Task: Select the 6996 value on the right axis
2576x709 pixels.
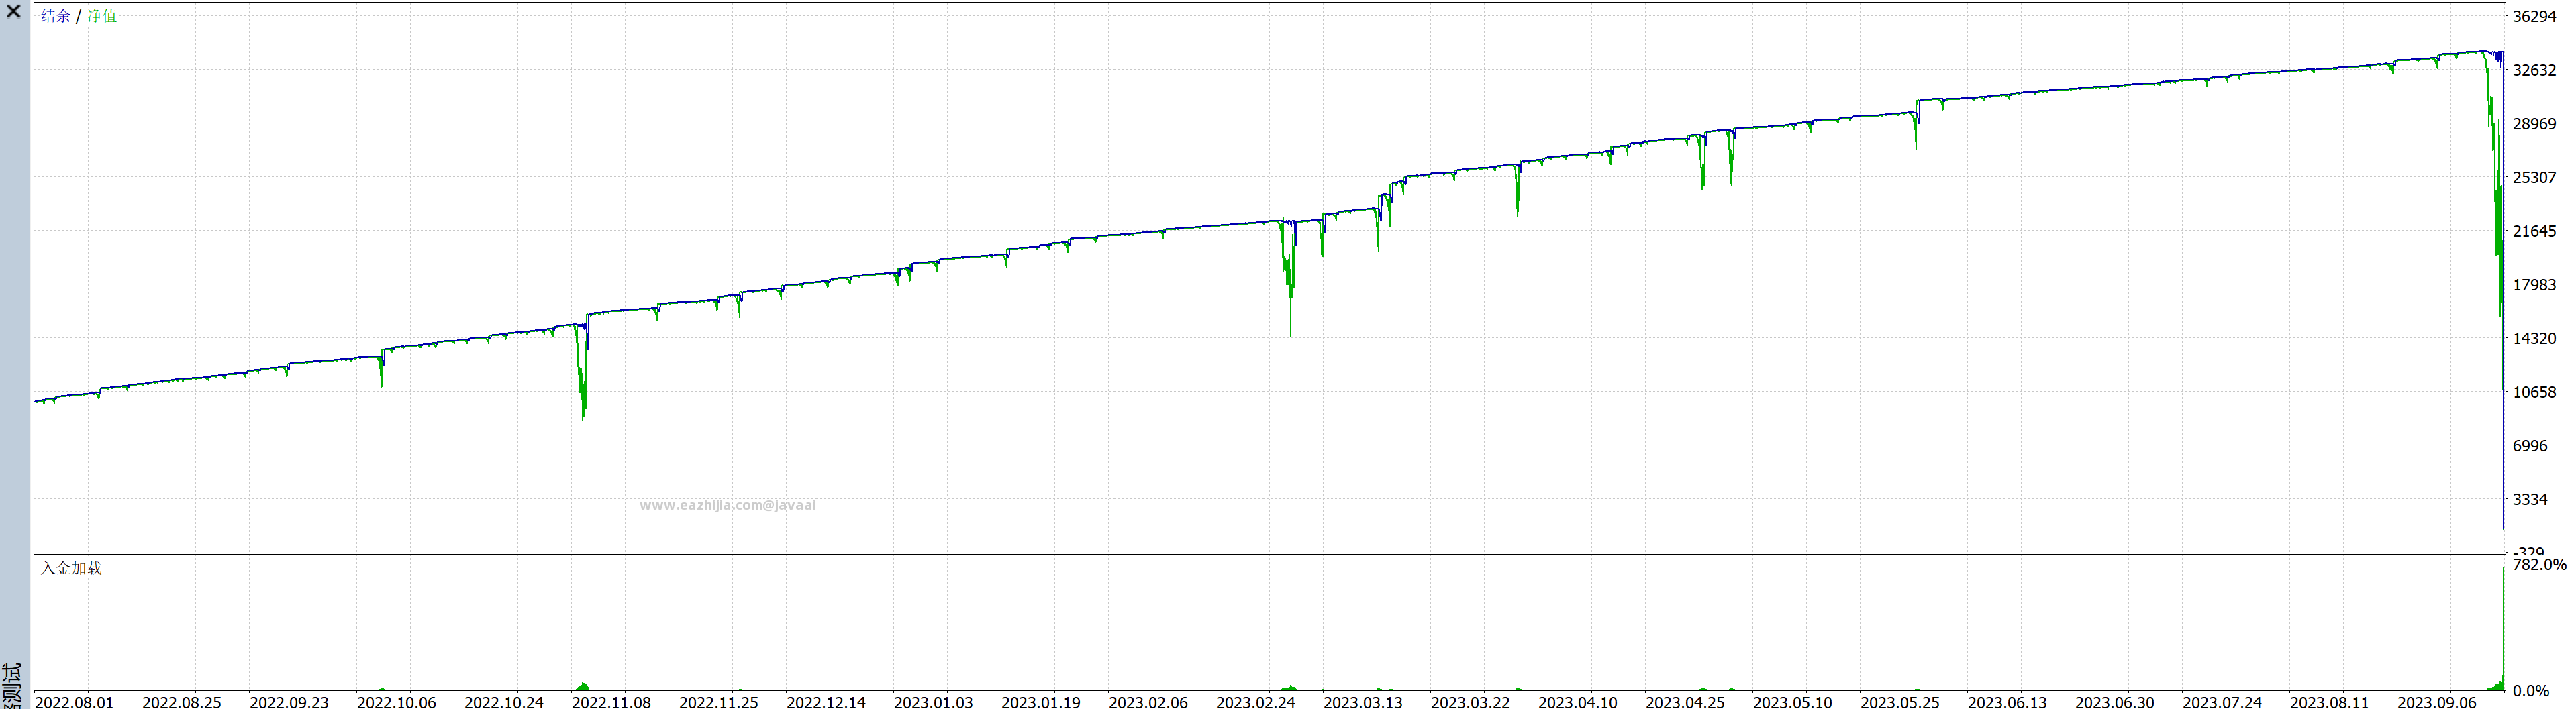Action: [x=2530, y=446]
